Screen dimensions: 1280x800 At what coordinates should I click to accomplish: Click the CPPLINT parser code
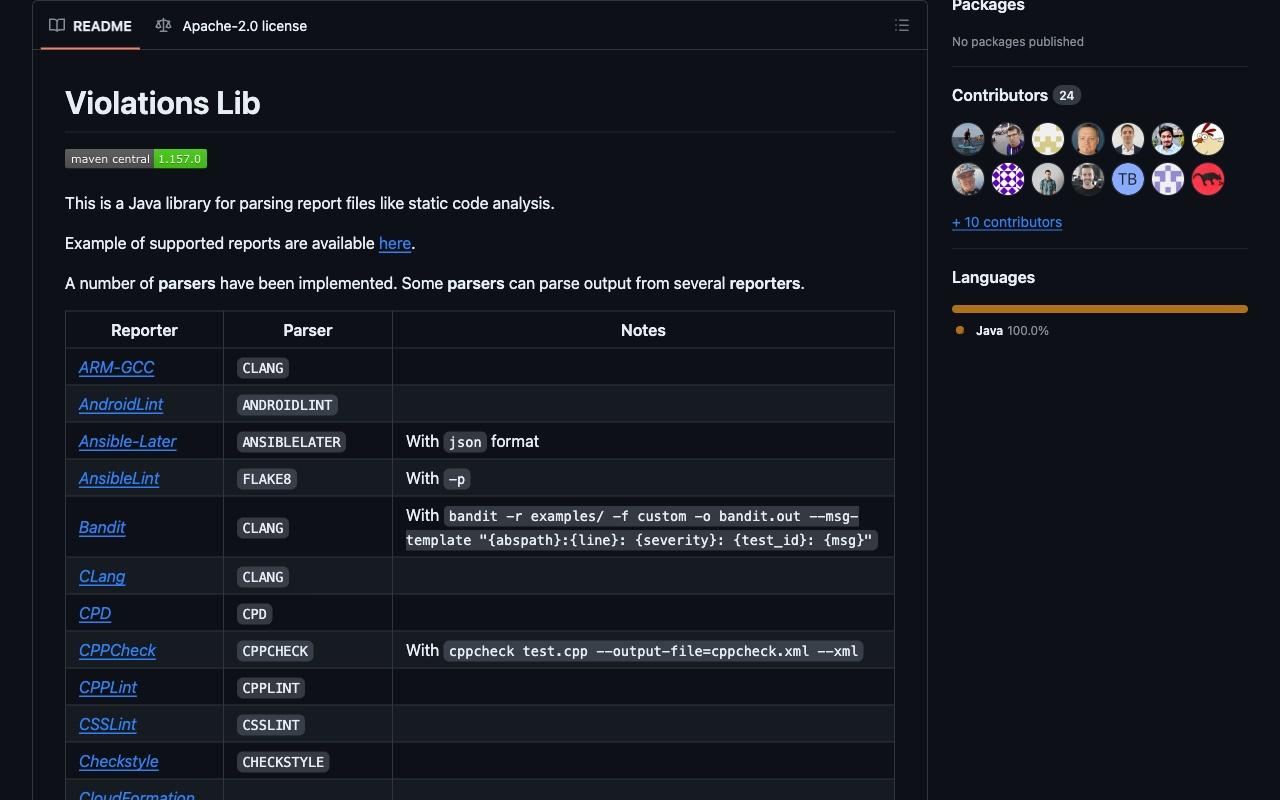[271, 688]
